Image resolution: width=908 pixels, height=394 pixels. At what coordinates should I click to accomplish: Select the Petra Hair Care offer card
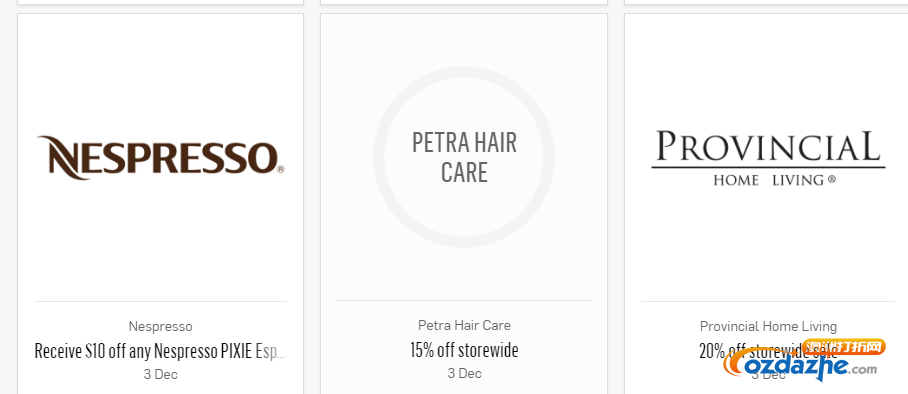(x=464, y=204)
